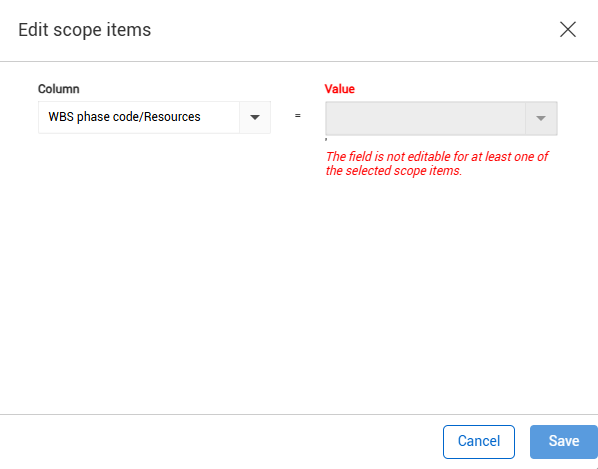Screen dimensions: 598x469
Task: Click the small tick mark below Value field
Action: pos(326,139)
